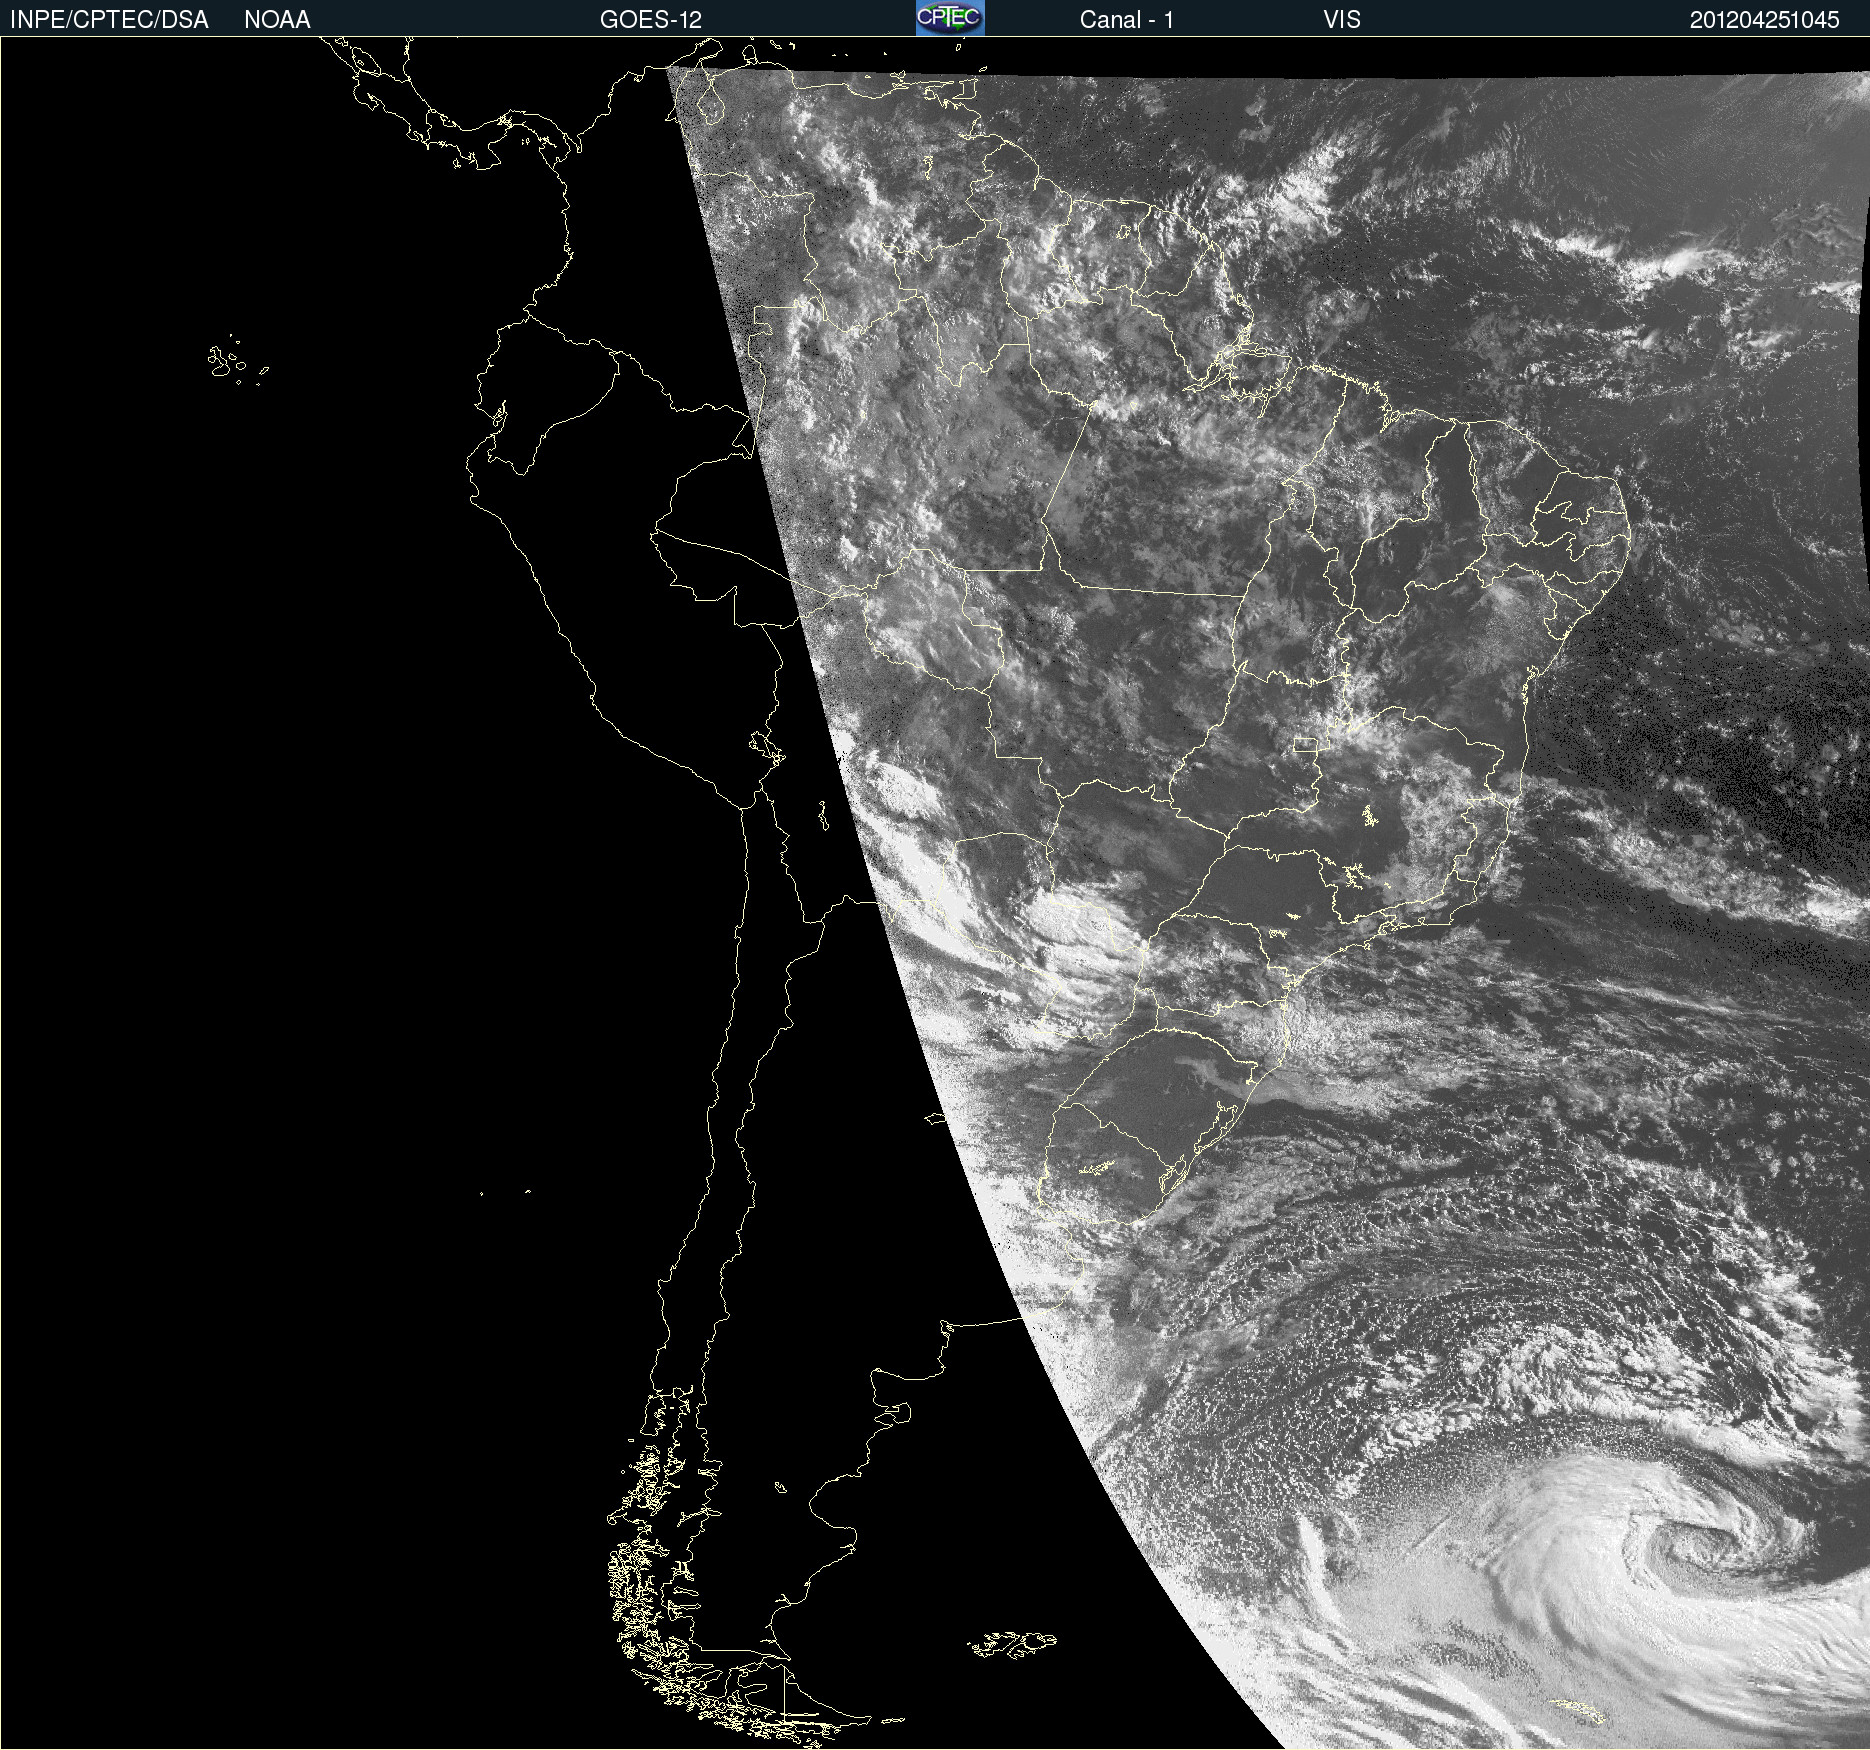
Task: Click the INPE/CPTEC/DSA header text
Action: click(109, 20)
